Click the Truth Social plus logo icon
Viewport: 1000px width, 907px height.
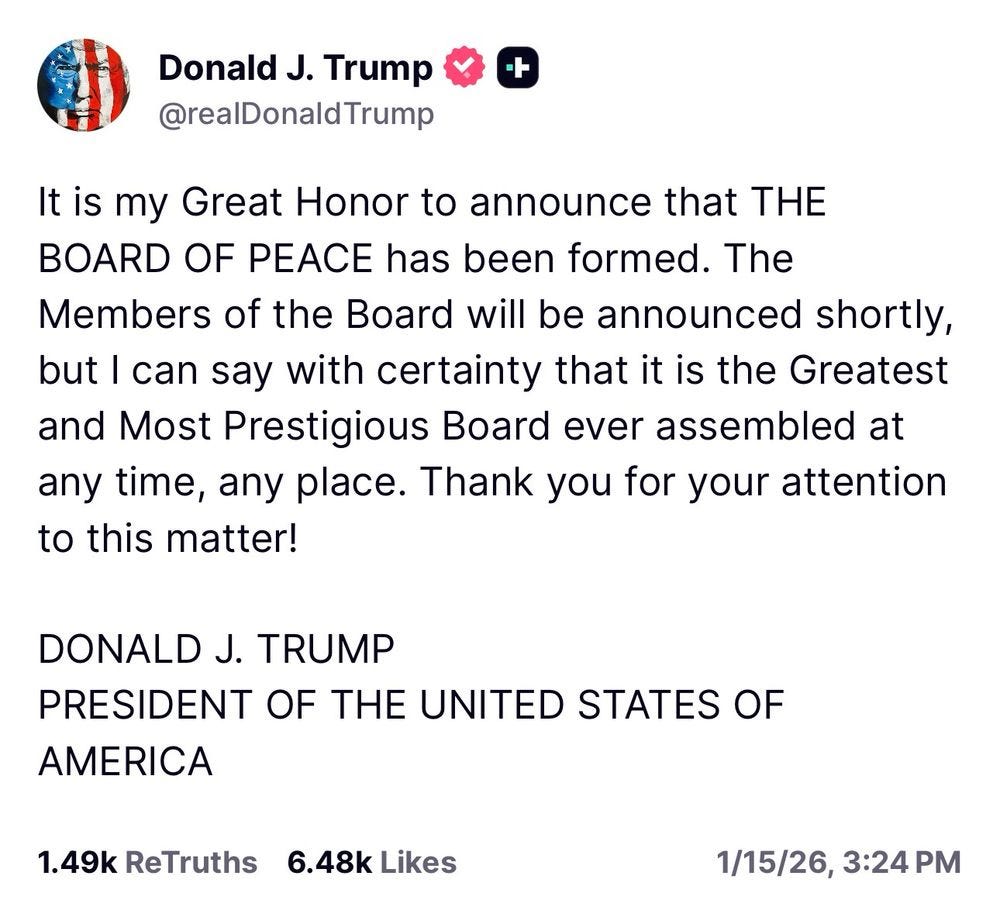pyautogui.click(x=516, y=68)
